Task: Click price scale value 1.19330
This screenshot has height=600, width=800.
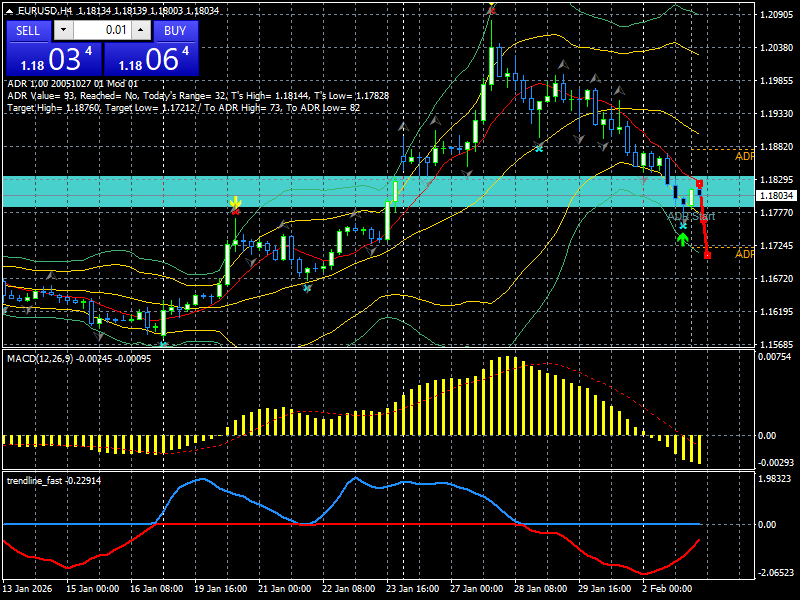Action: point(777,114)
